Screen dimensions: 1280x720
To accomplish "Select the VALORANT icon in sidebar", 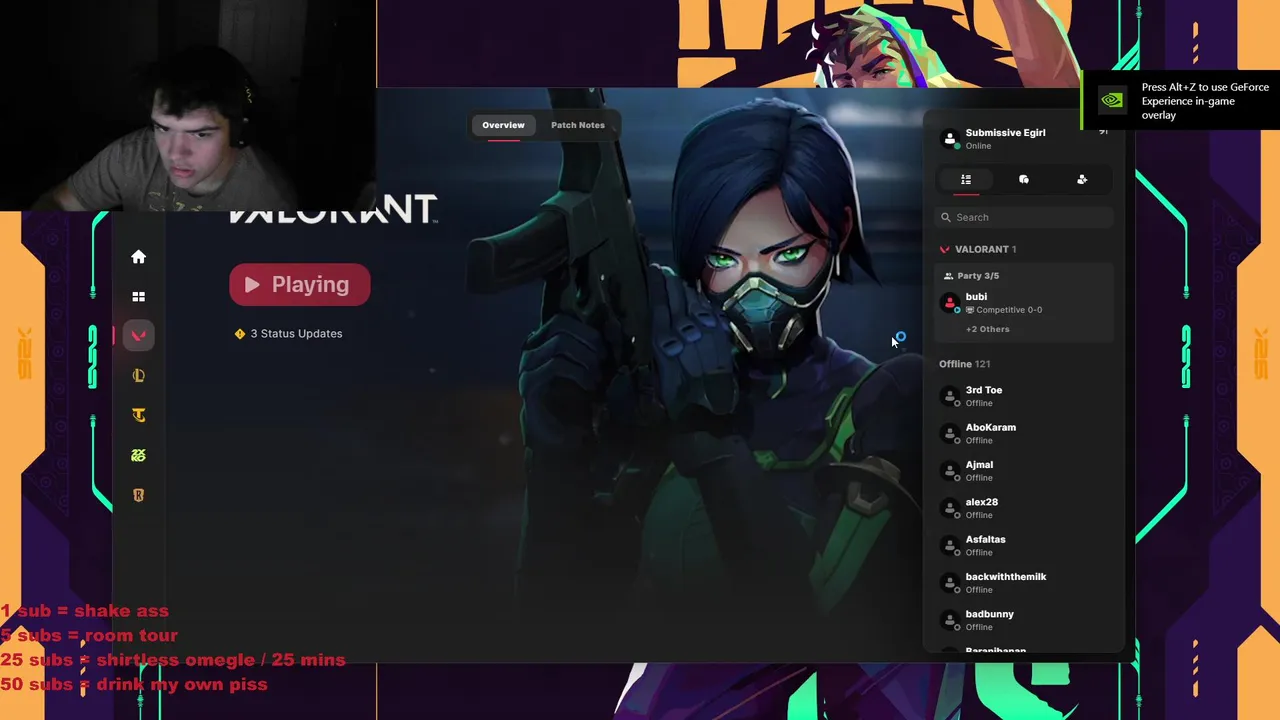I will point(139,335).
